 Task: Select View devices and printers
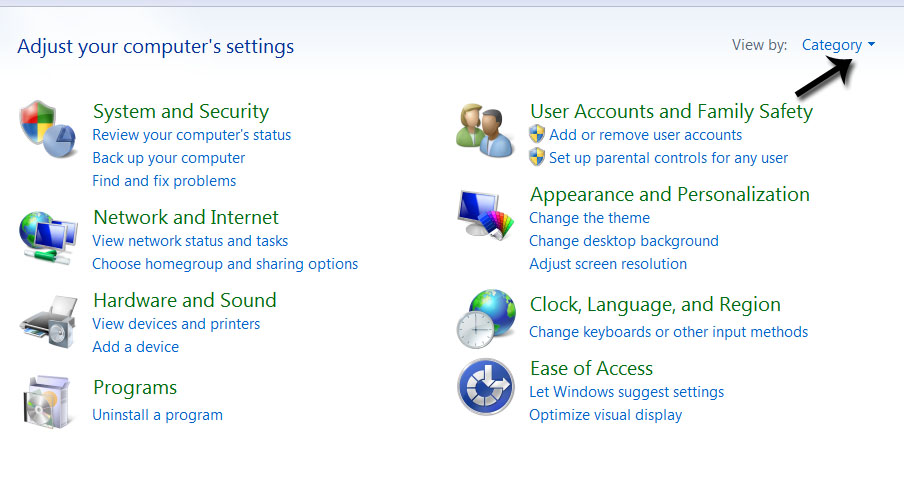[176, 324]
